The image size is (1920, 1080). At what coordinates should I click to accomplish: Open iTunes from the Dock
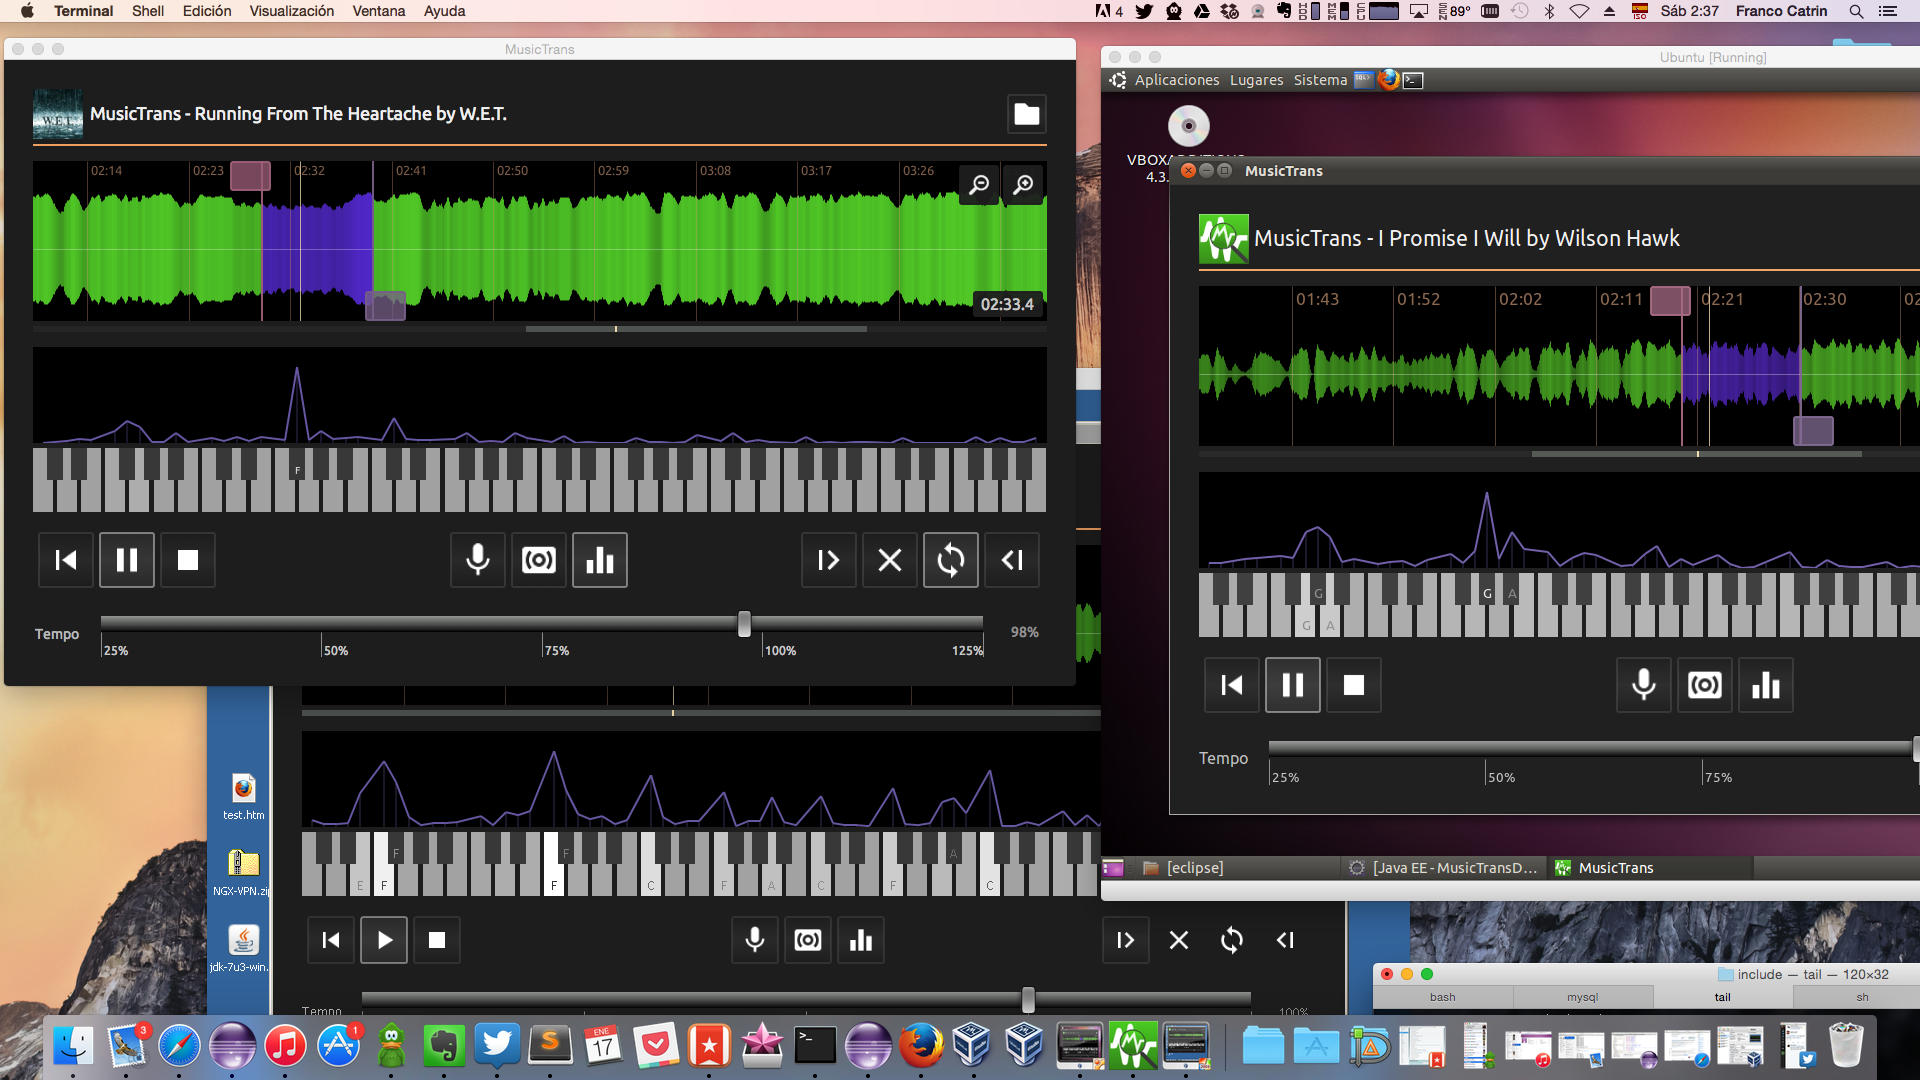pyautogui.click(x=285, y=1046)
